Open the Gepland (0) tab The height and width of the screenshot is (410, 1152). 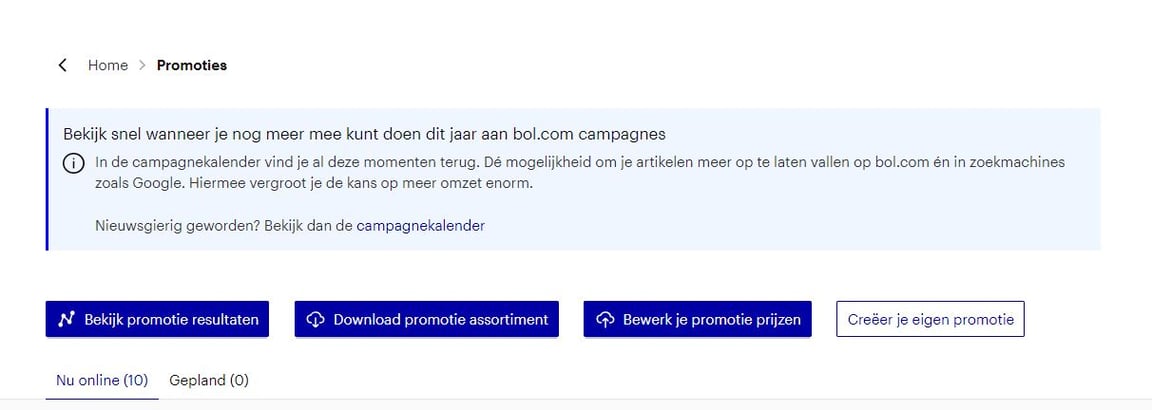point(209,380)
